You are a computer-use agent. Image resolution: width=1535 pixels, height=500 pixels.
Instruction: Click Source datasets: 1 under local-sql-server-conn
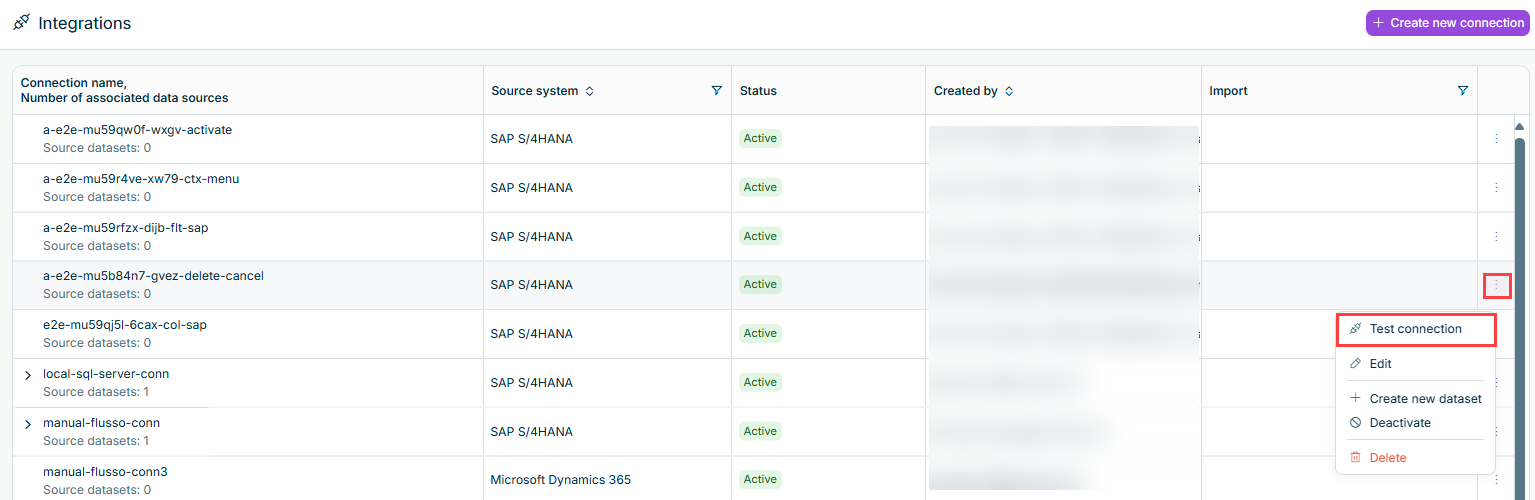coord(96,392)
